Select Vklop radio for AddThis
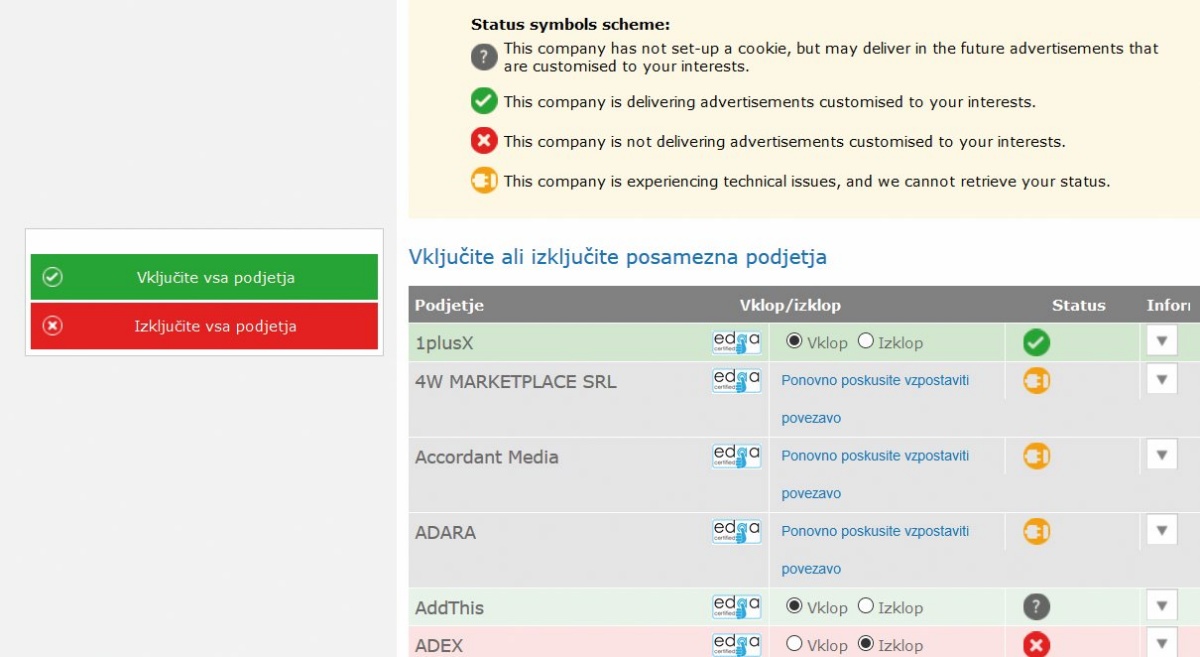The height and width of the screenshot is (657, 1200). (x=794, y=606)
